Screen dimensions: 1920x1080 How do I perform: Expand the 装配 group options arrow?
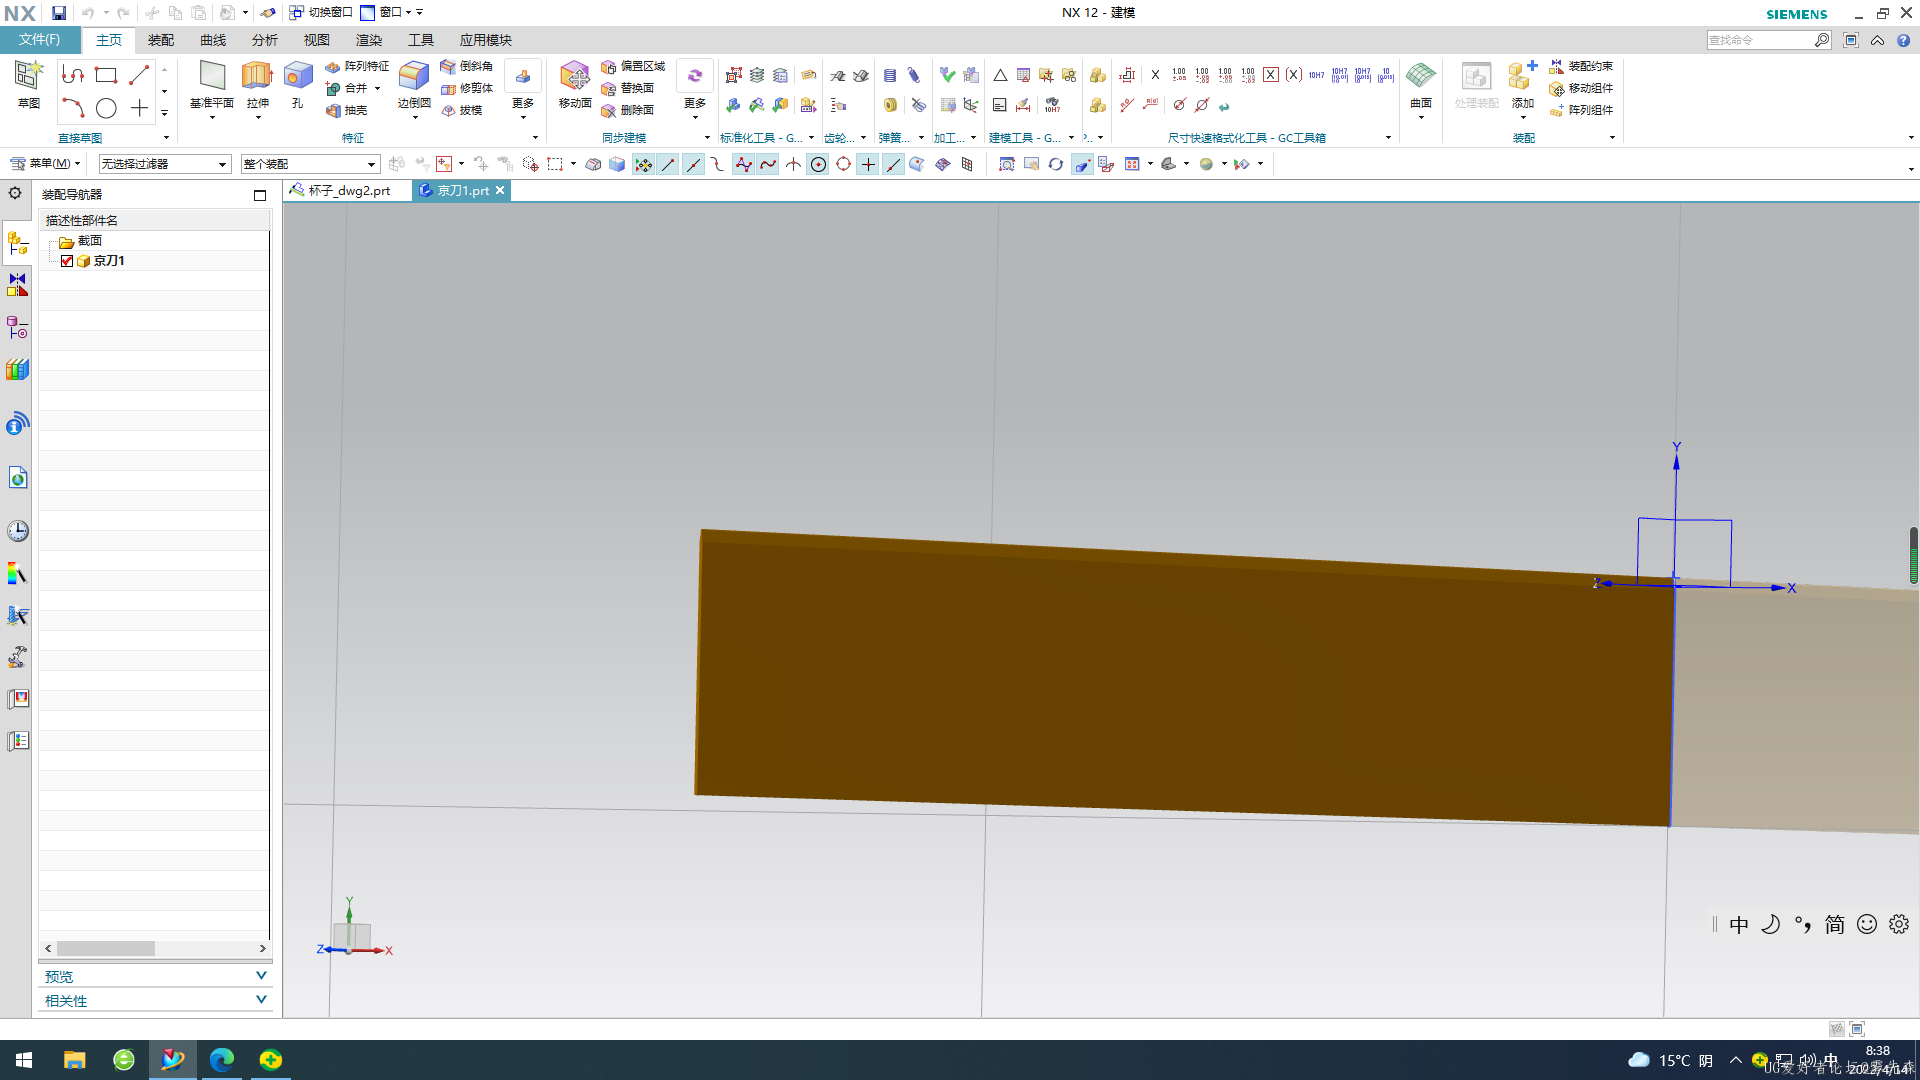pos(1612,138)
